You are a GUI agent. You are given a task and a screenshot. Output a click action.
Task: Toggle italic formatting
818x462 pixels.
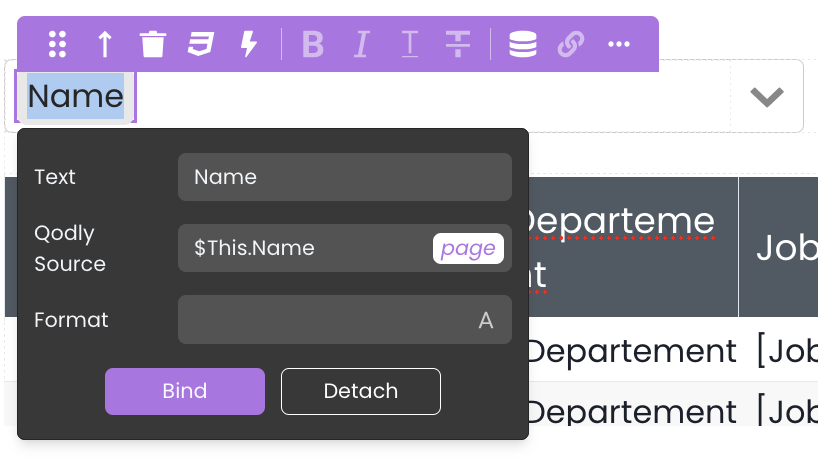point(362,44)
